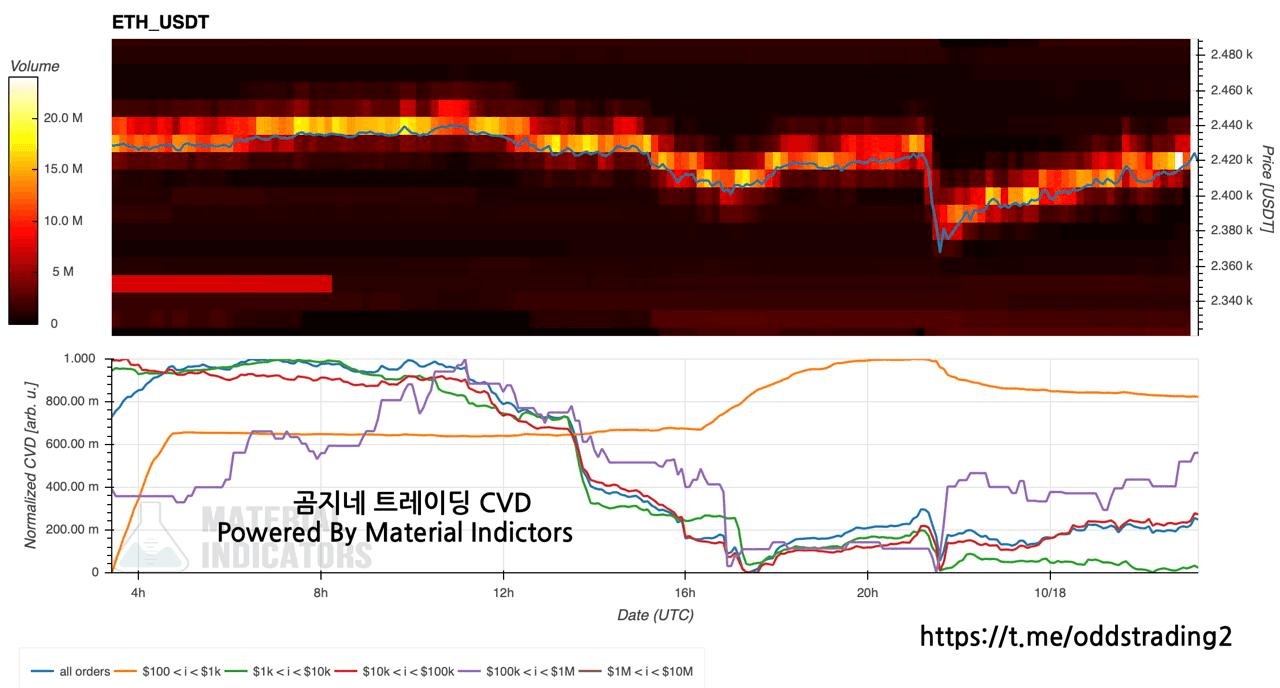Click the '16h' time axis label
The height and width of the screenshot is (688, 1280).
pyautogui.click(x=685, y=593)
